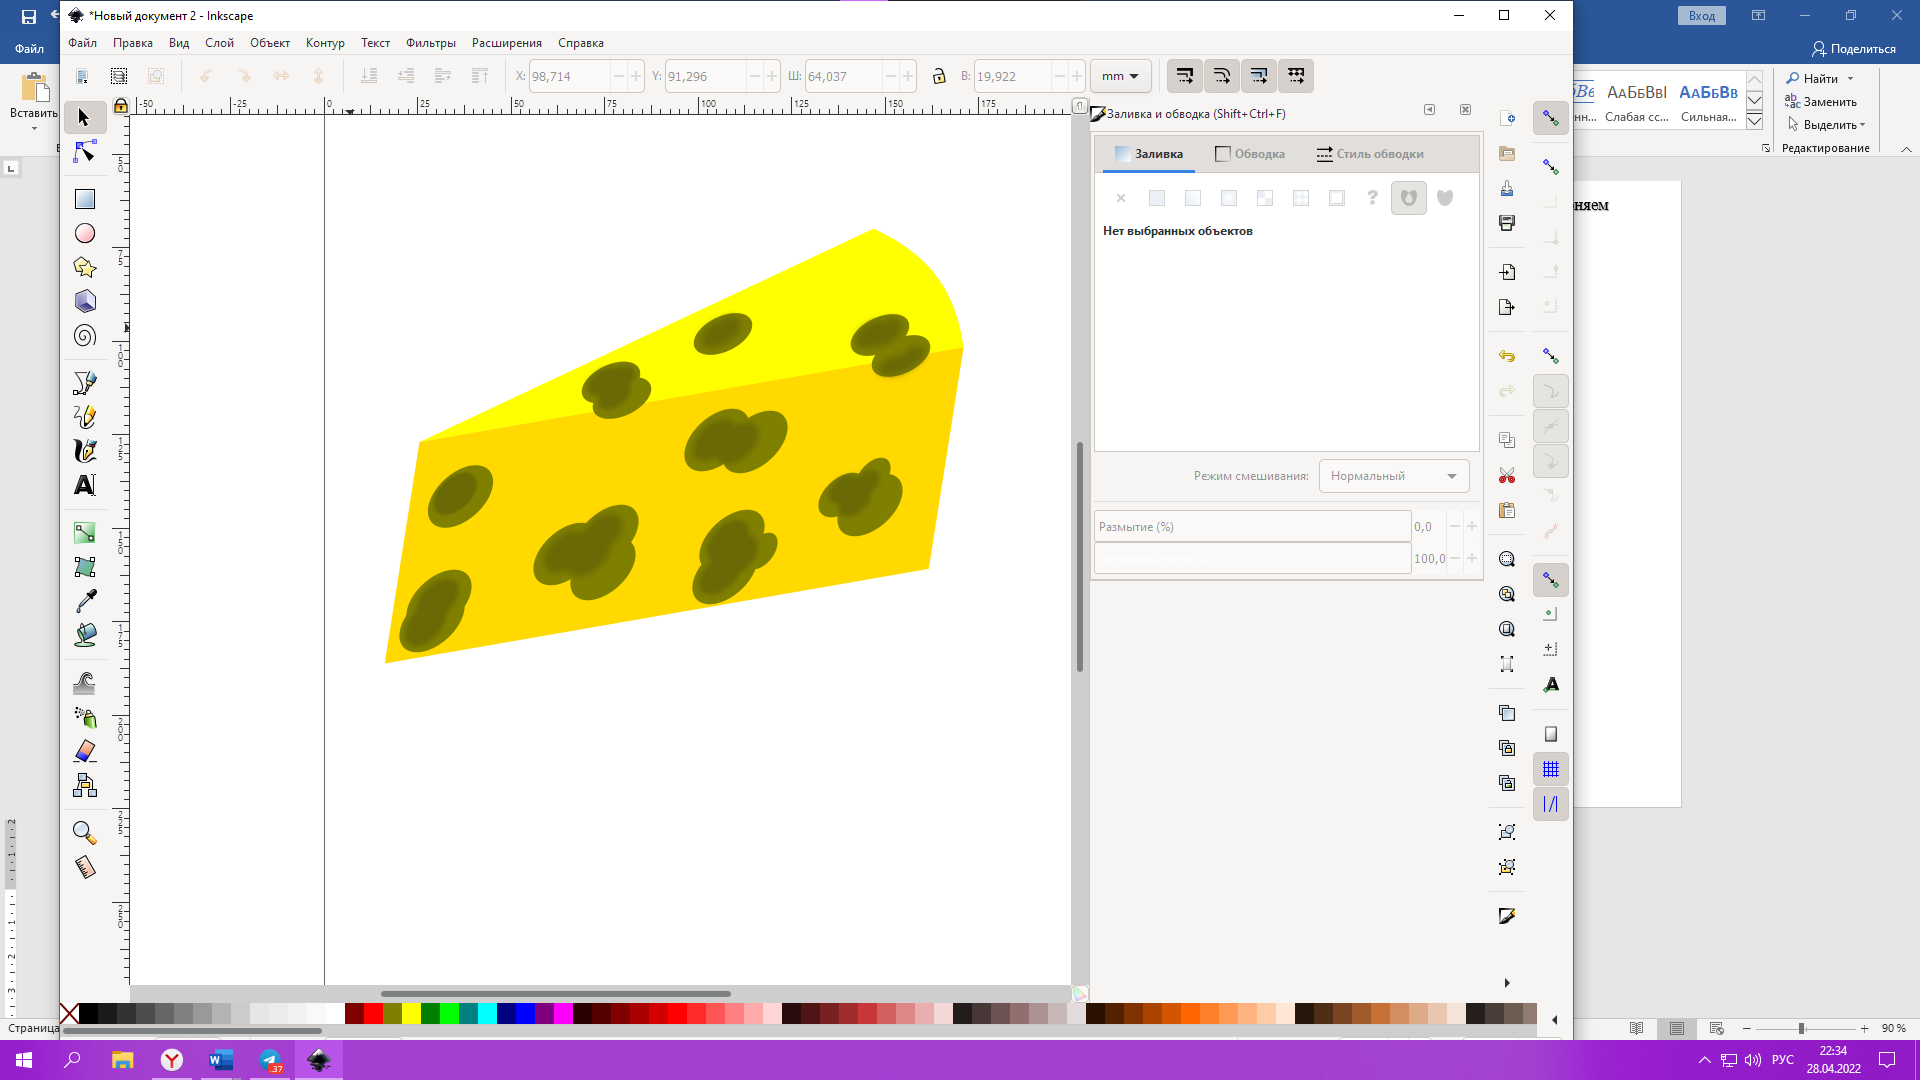The height and width of the screenshot is (1080, 1920).
Task: Select the Eraser tool
Action: pyautogui.click(x=85, y=751)
